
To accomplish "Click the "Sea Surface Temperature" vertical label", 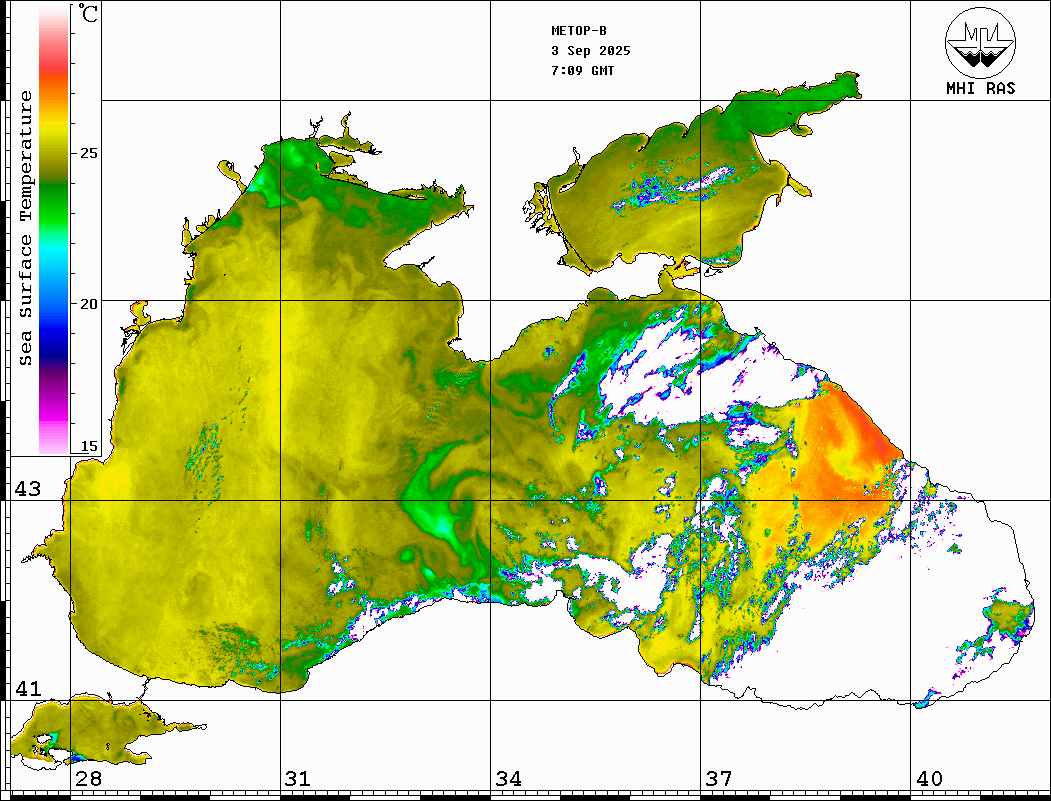I will 25,229.
